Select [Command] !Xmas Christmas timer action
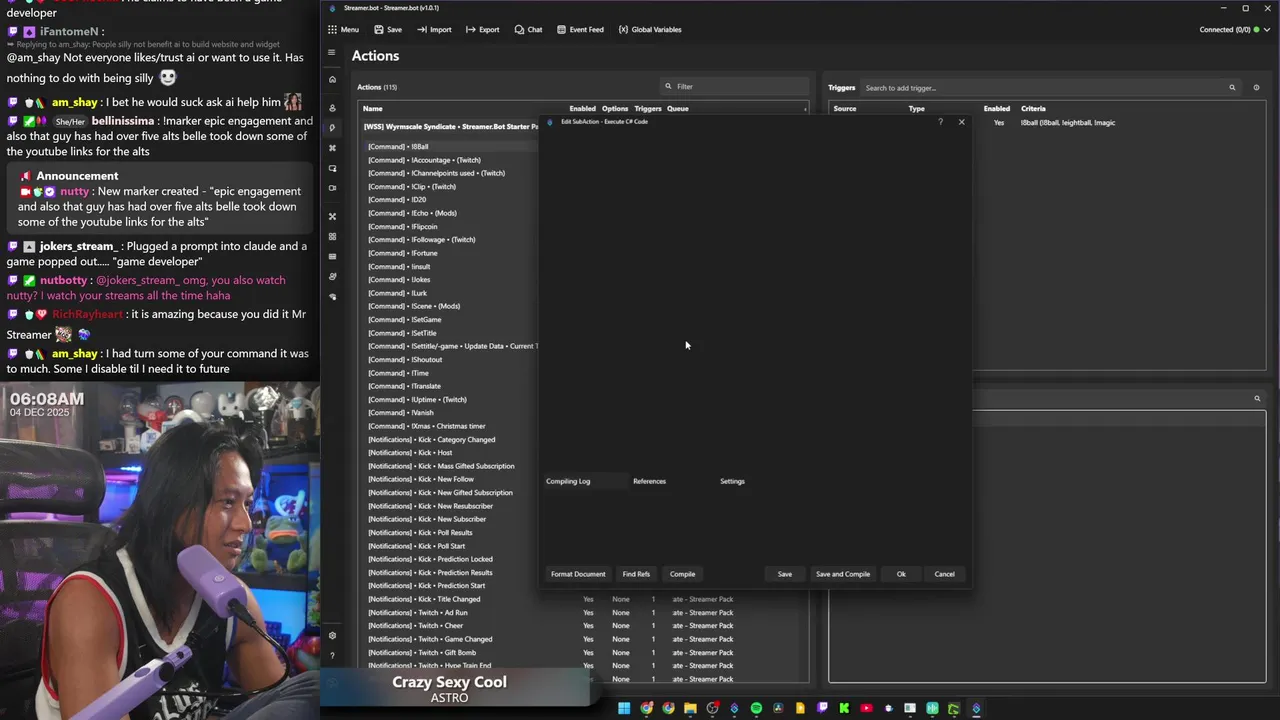 [x=426, y=426]
